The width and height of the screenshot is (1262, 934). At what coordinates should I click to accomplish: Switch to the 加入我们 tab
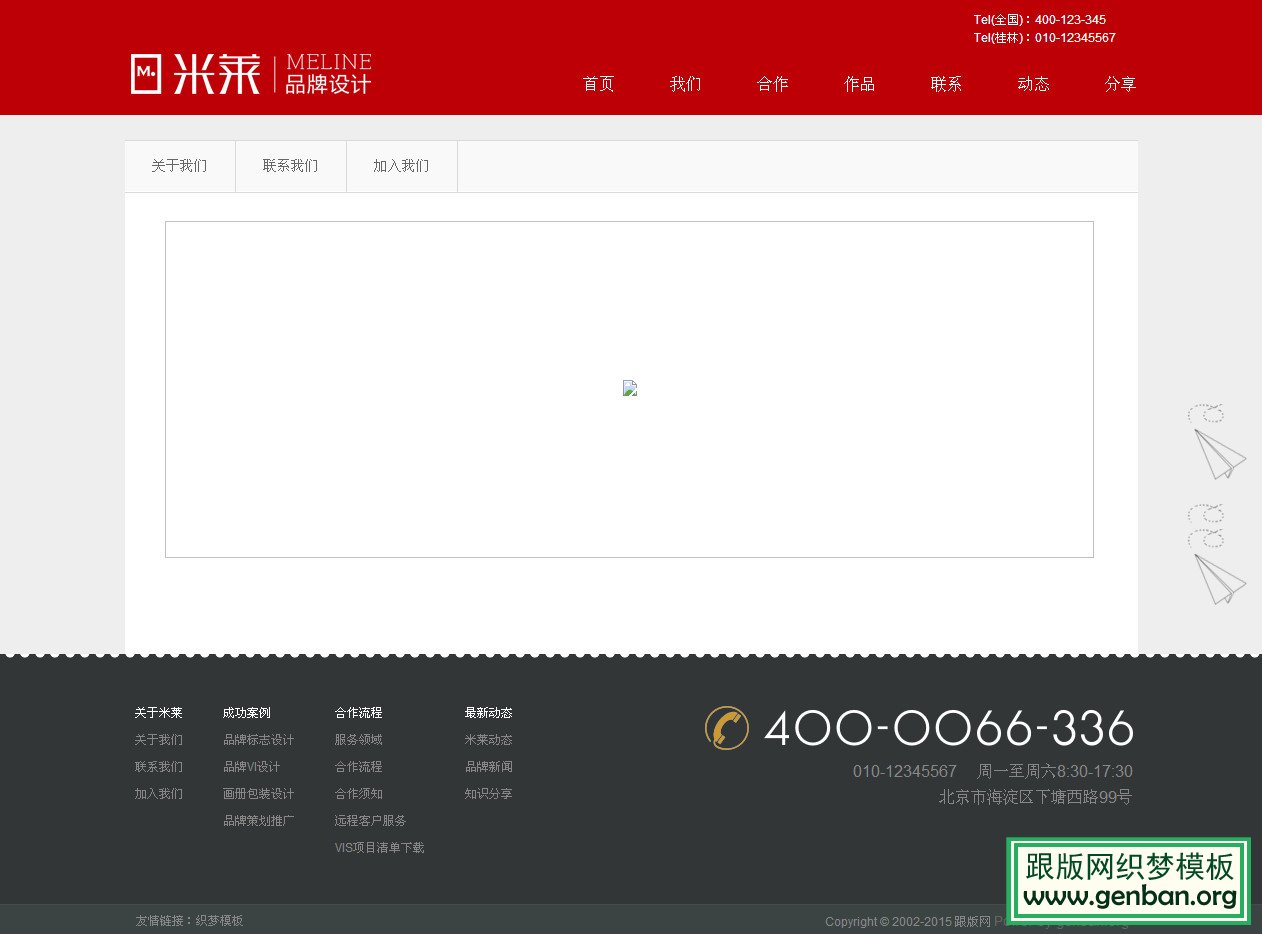pyautogui.click(x=401, y=165)
